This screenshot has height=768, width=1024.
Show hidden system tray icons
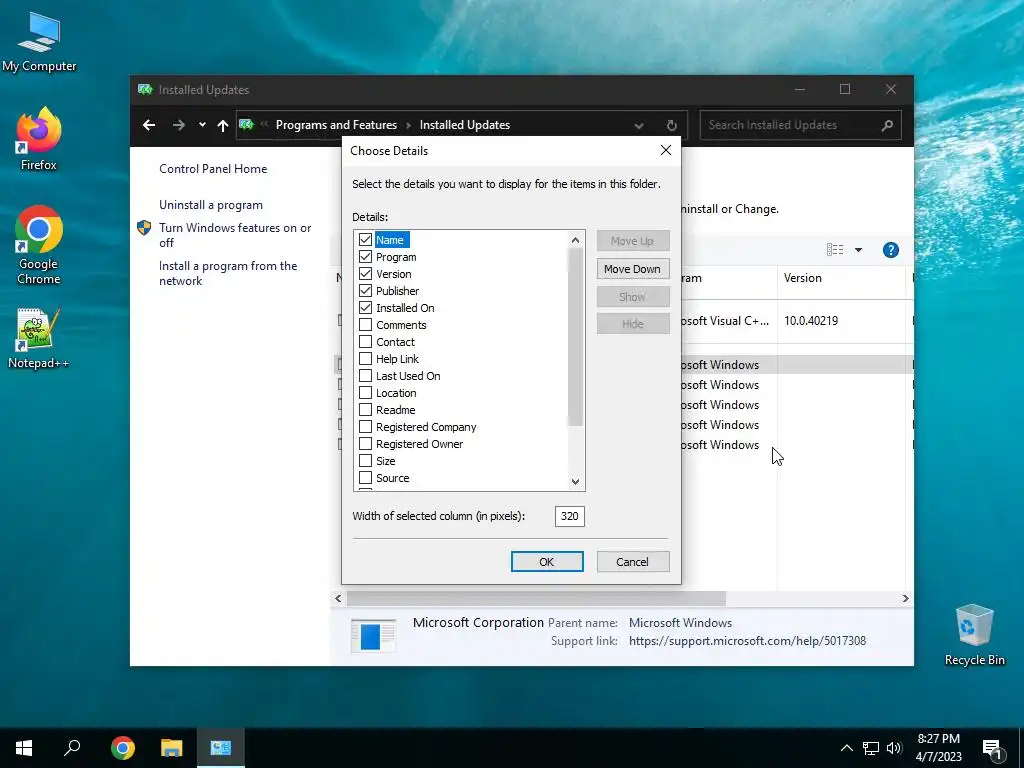[846, 748]
